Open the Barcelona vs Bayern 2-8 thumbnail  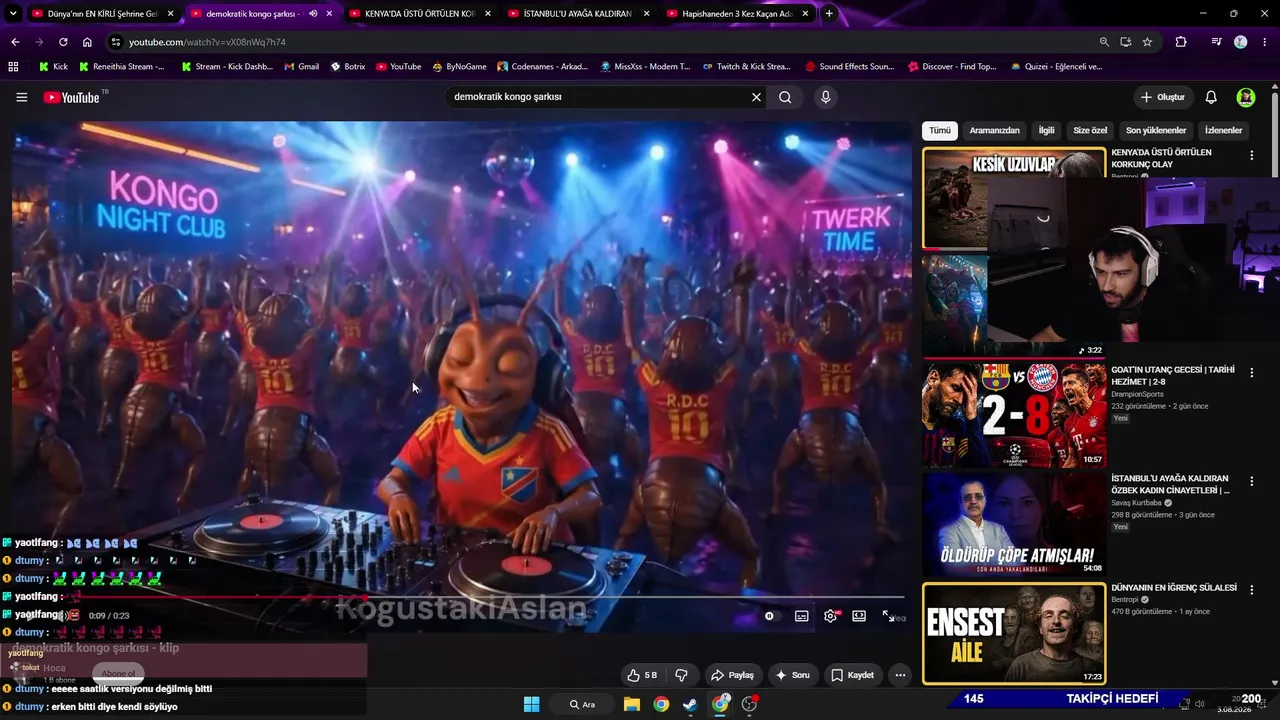click(1014, 414)
